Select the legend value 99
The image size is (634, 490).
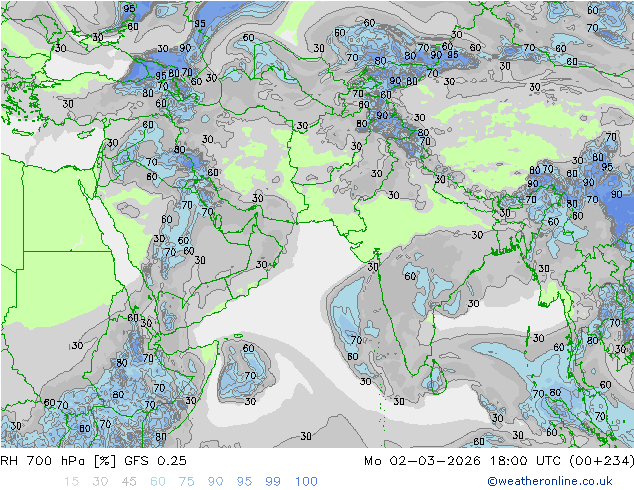tap(273, 481)
